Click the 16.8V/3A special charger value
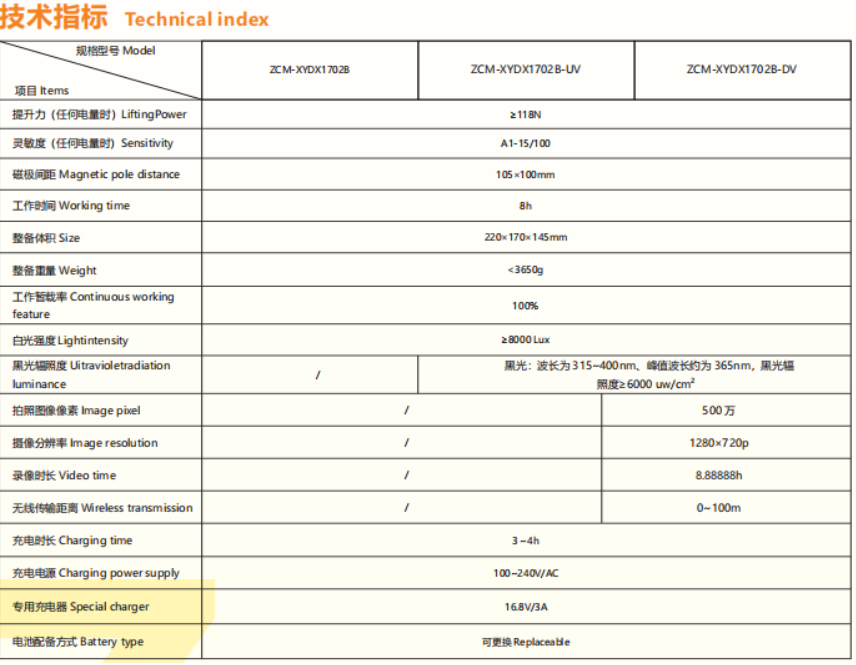Screen dimensions: 856x665 525,606
